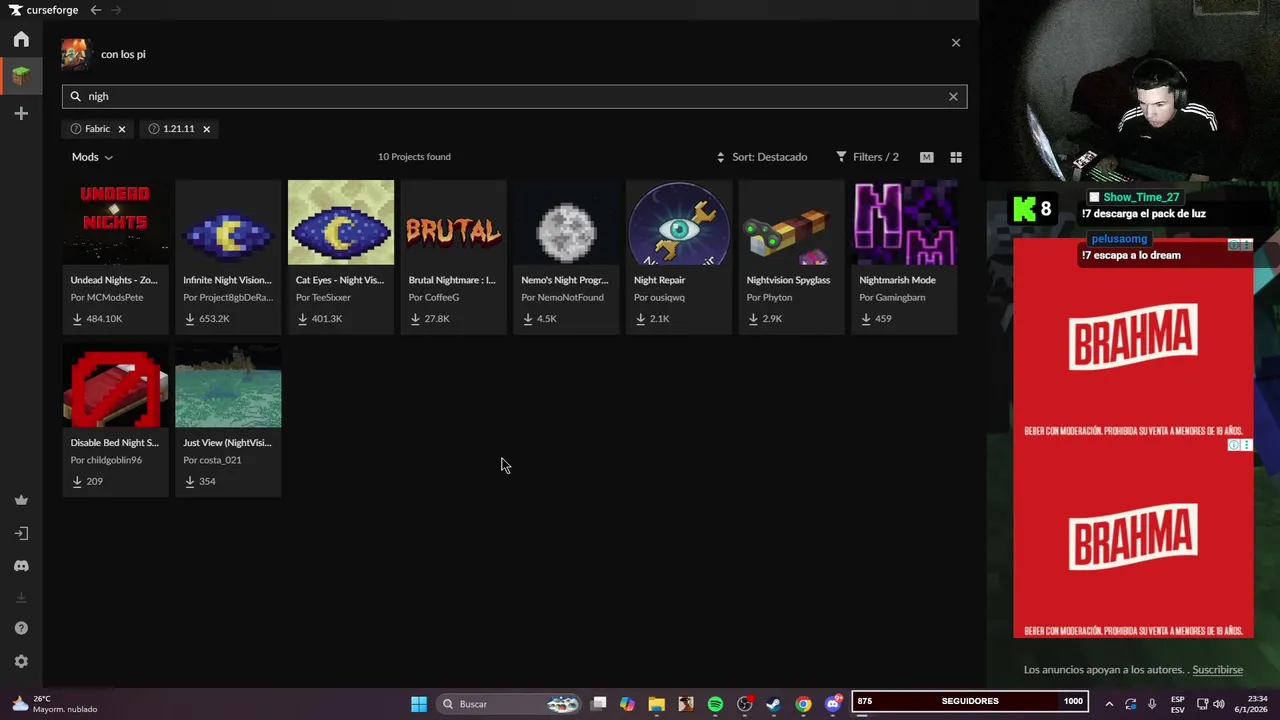Open Brutal Nightmare mod thumbnail
The width and height of the screenshot is (1280, 720).
(454, 222)
